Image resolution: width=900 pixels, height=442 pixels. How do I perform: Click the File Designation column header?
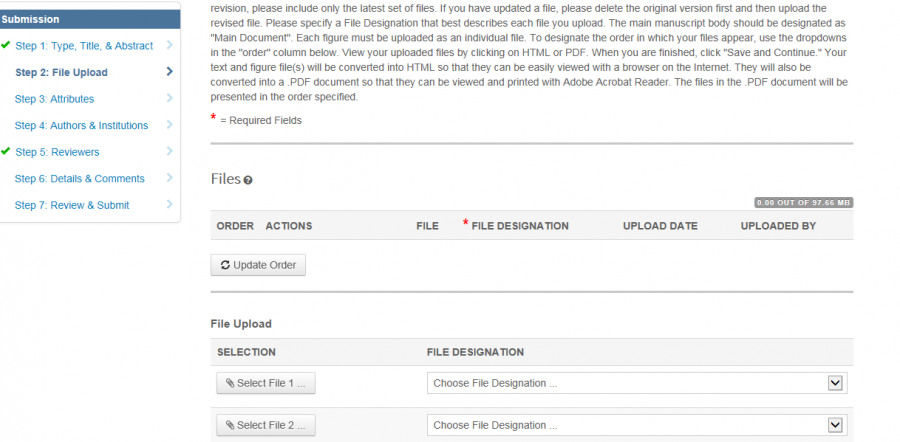coord(519,226)
